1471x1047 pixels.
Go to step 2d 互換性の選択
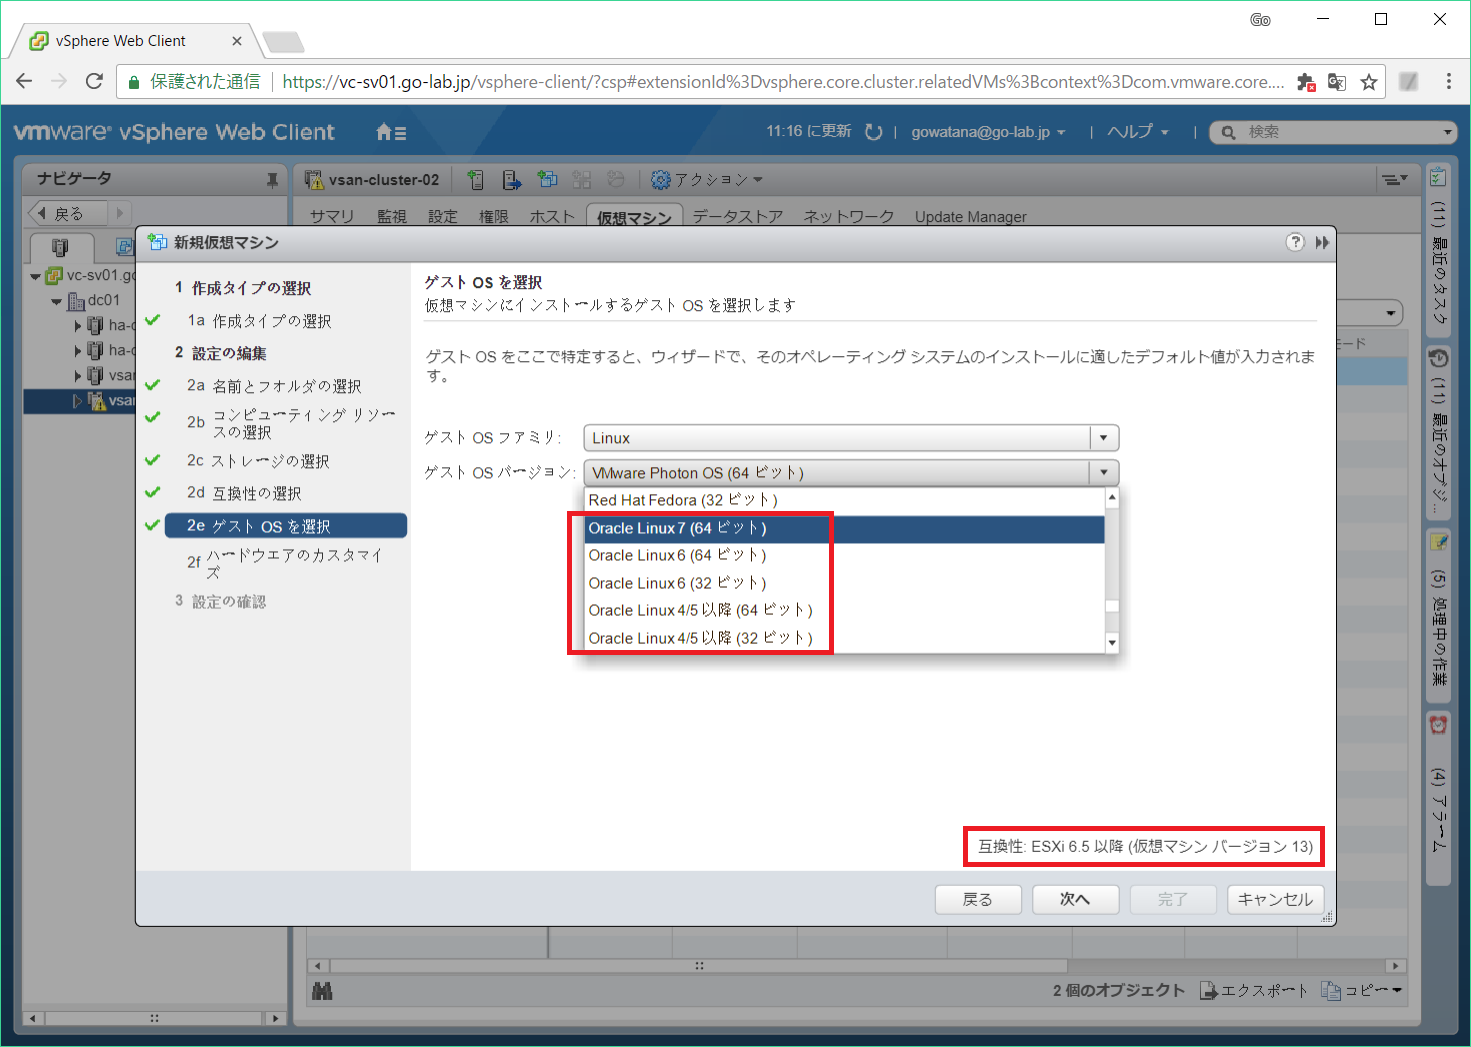tap(244, 493)
